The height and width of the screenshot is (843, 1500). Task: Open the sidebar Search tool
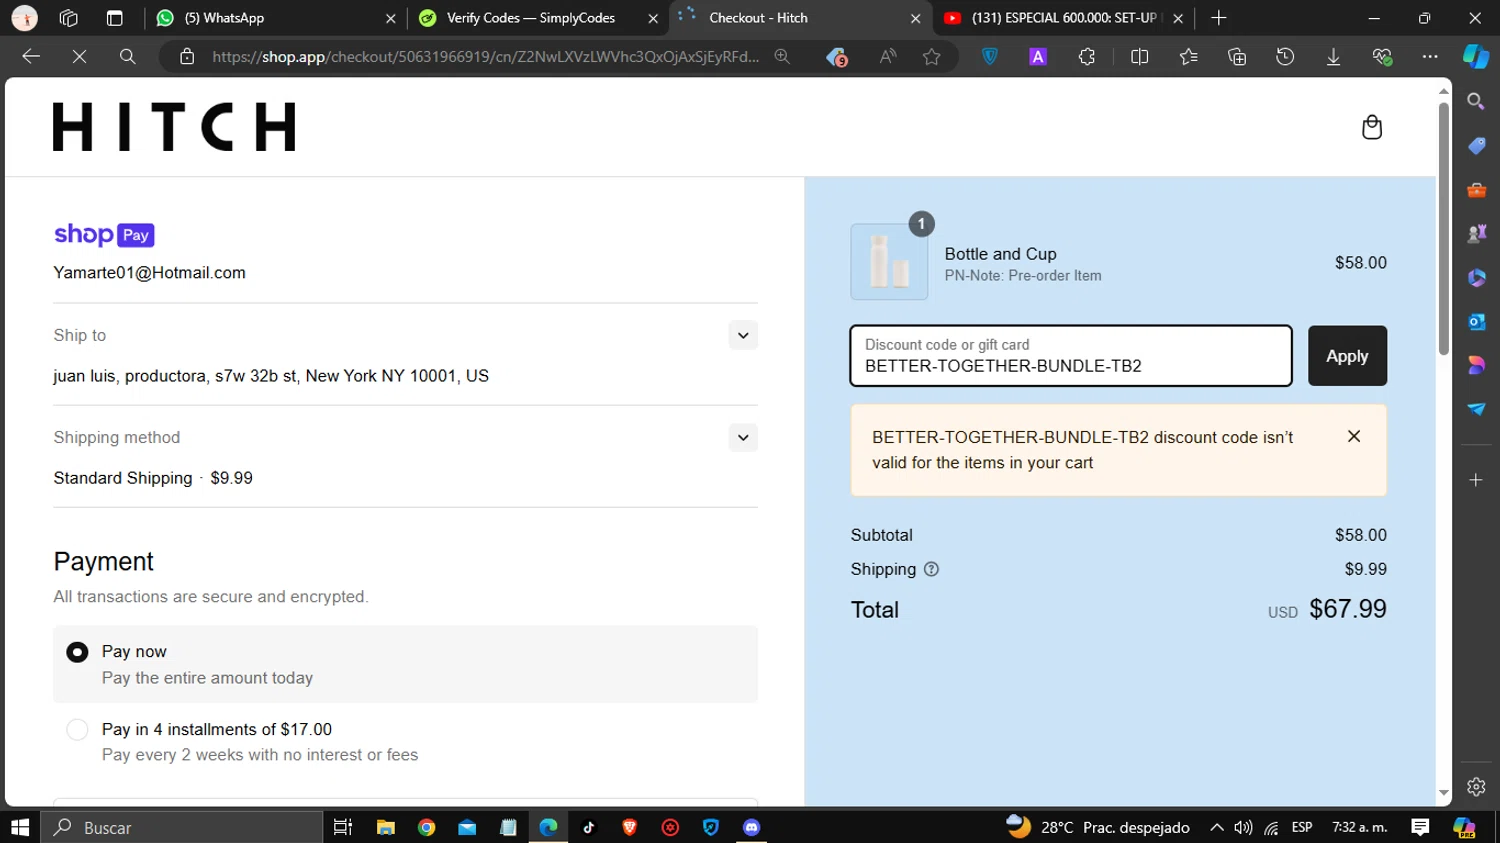1476,101
